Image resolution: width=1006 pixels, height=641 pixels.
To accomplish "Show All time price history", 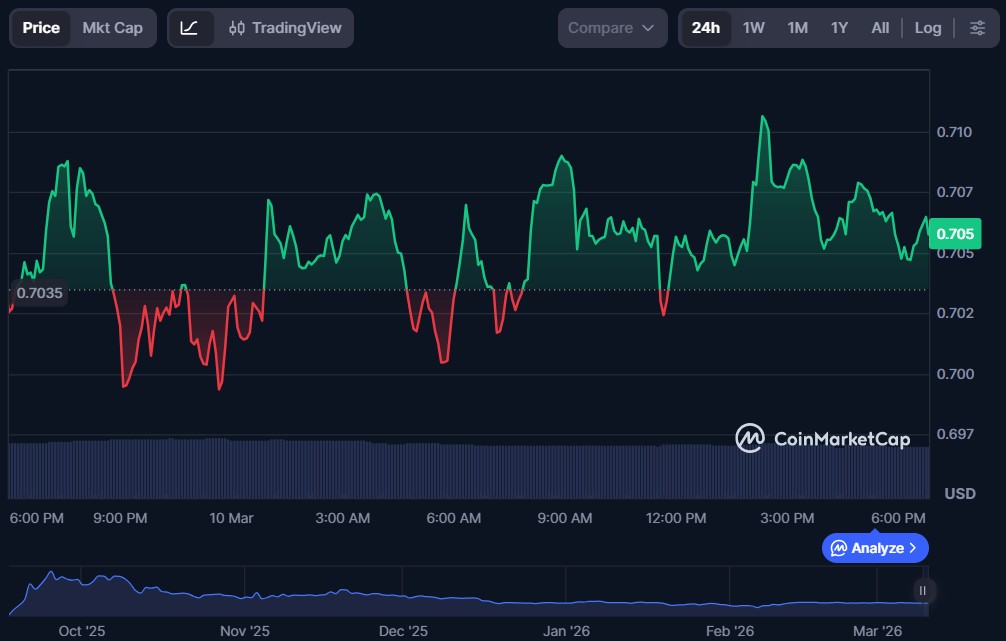I will (880, 28).
